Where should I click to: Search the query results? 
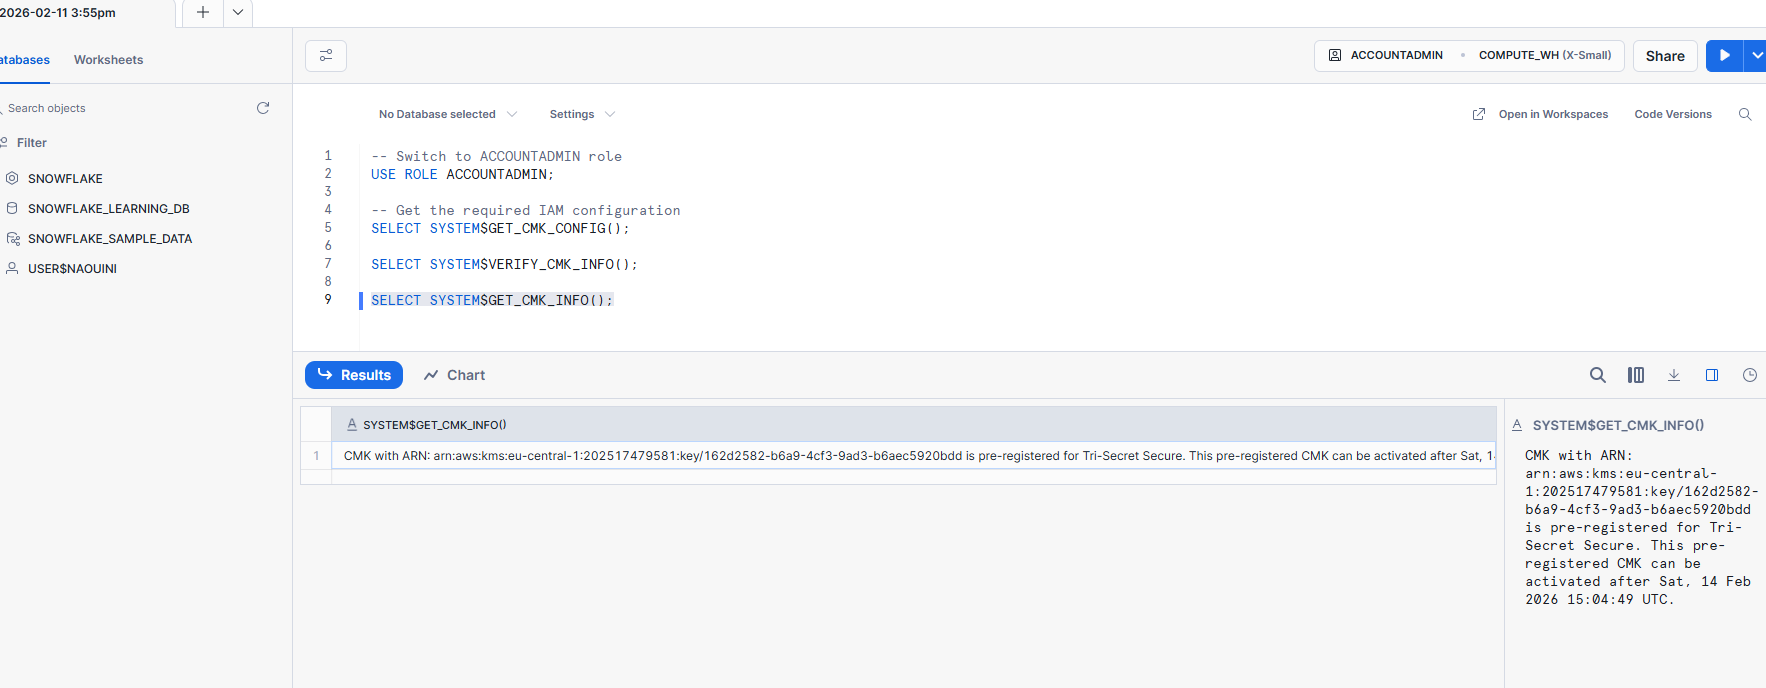pyautogui.click(x=1598, y=375)
